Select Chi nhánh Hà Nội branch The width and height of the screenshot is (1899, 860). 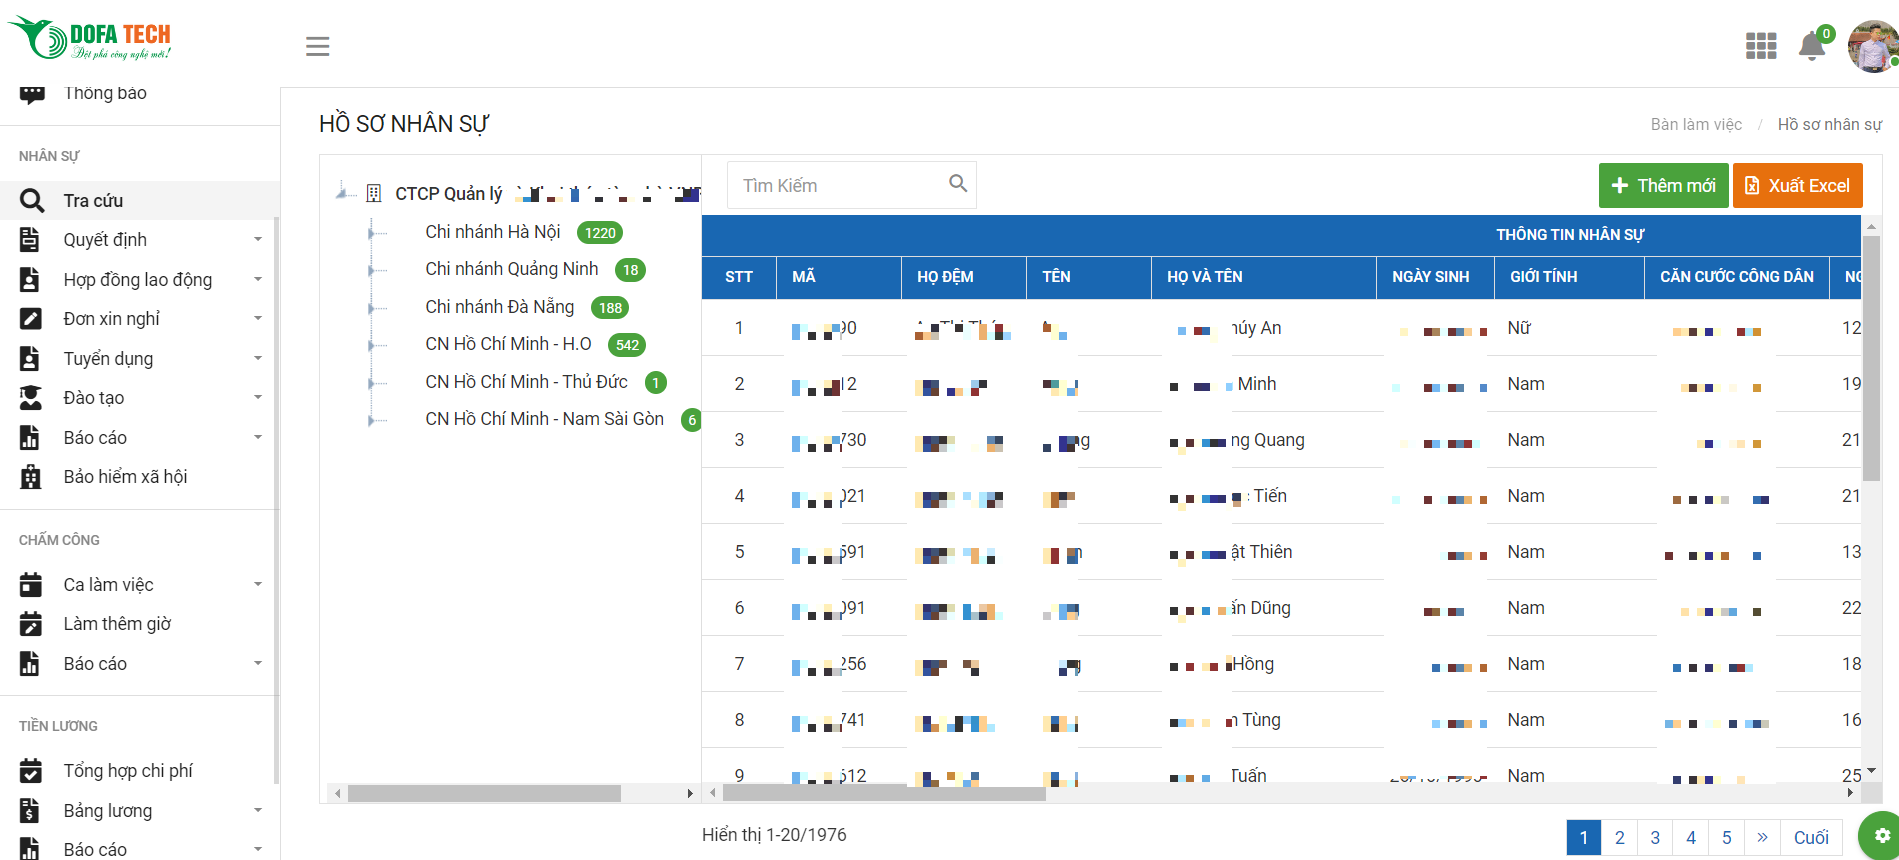point(492,232)
